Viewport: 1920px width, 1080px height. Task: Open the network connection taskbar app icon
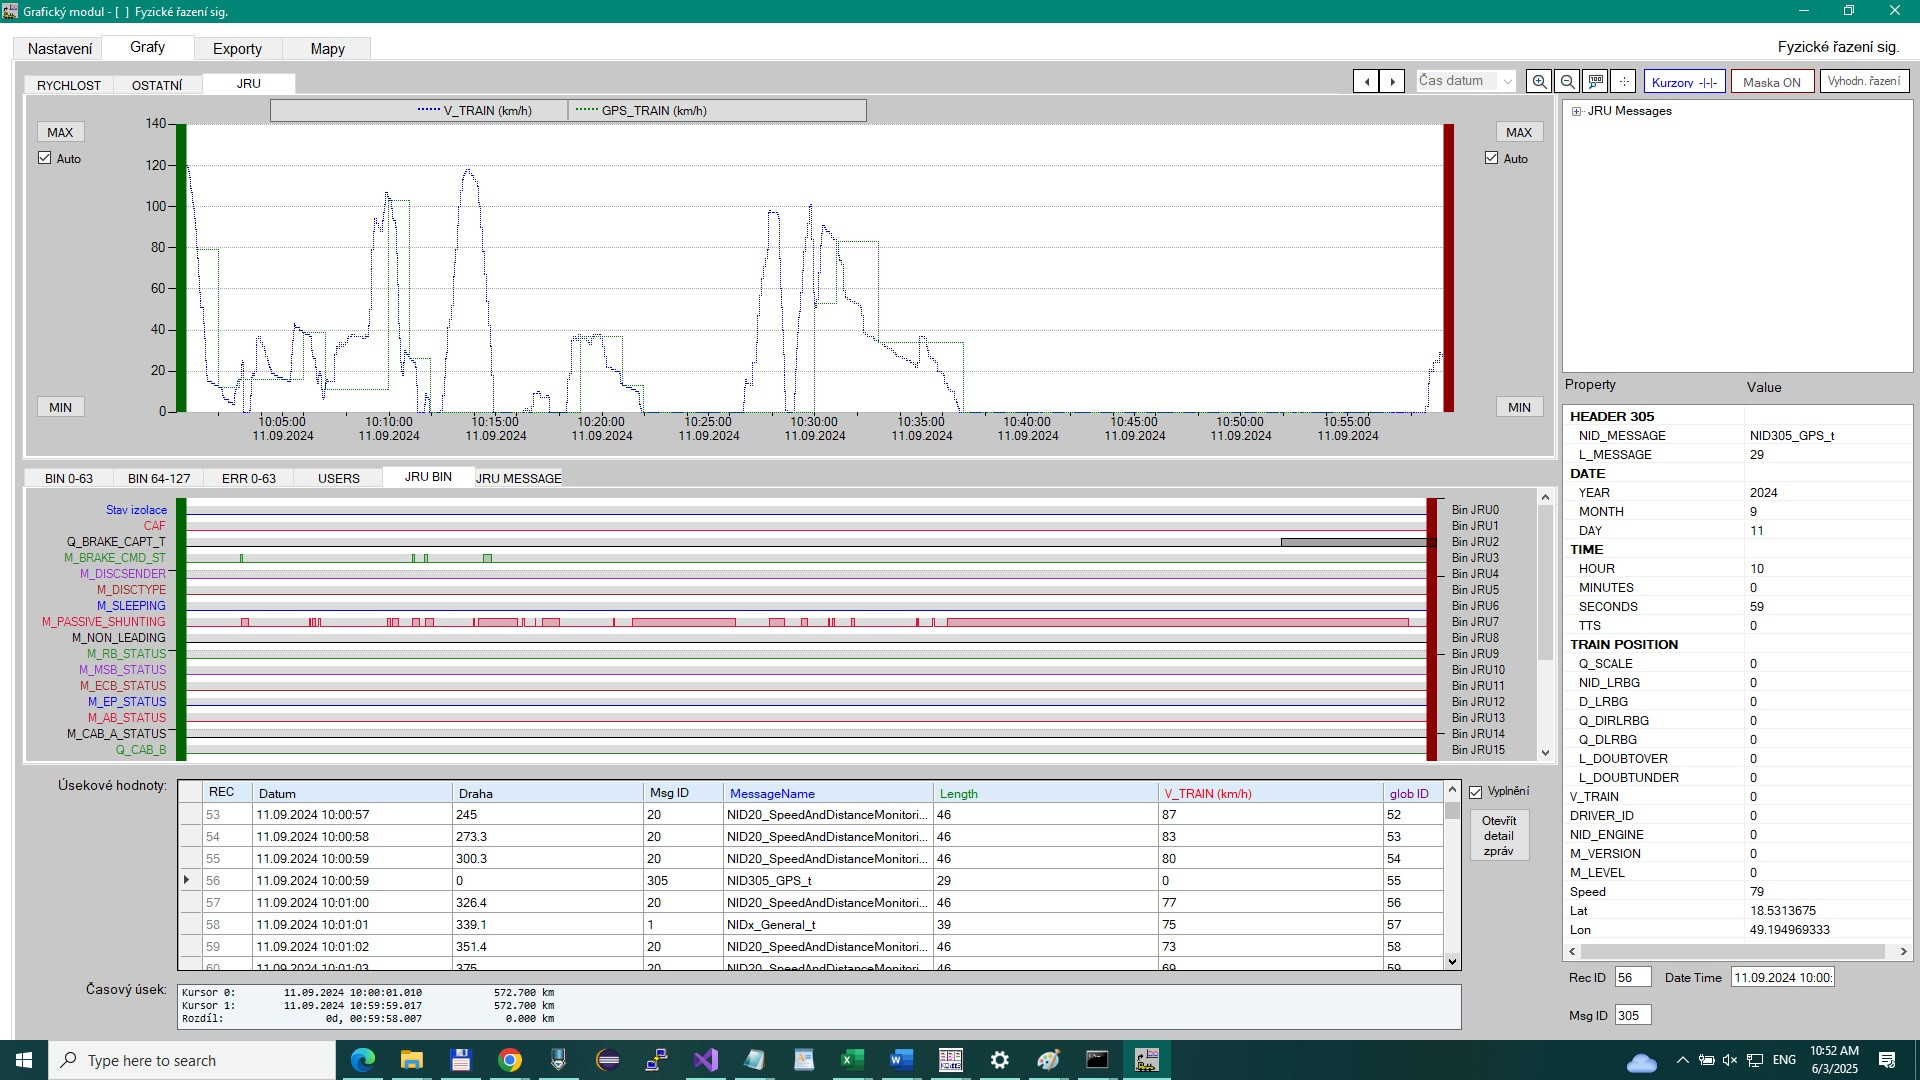tap(656, 1060)
